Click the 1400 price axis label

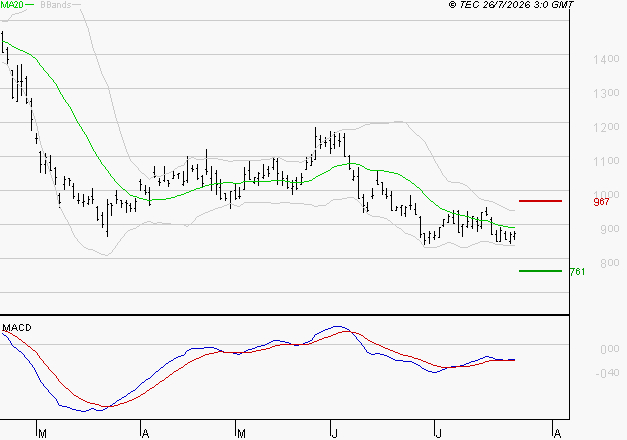(x=606, y=59)
